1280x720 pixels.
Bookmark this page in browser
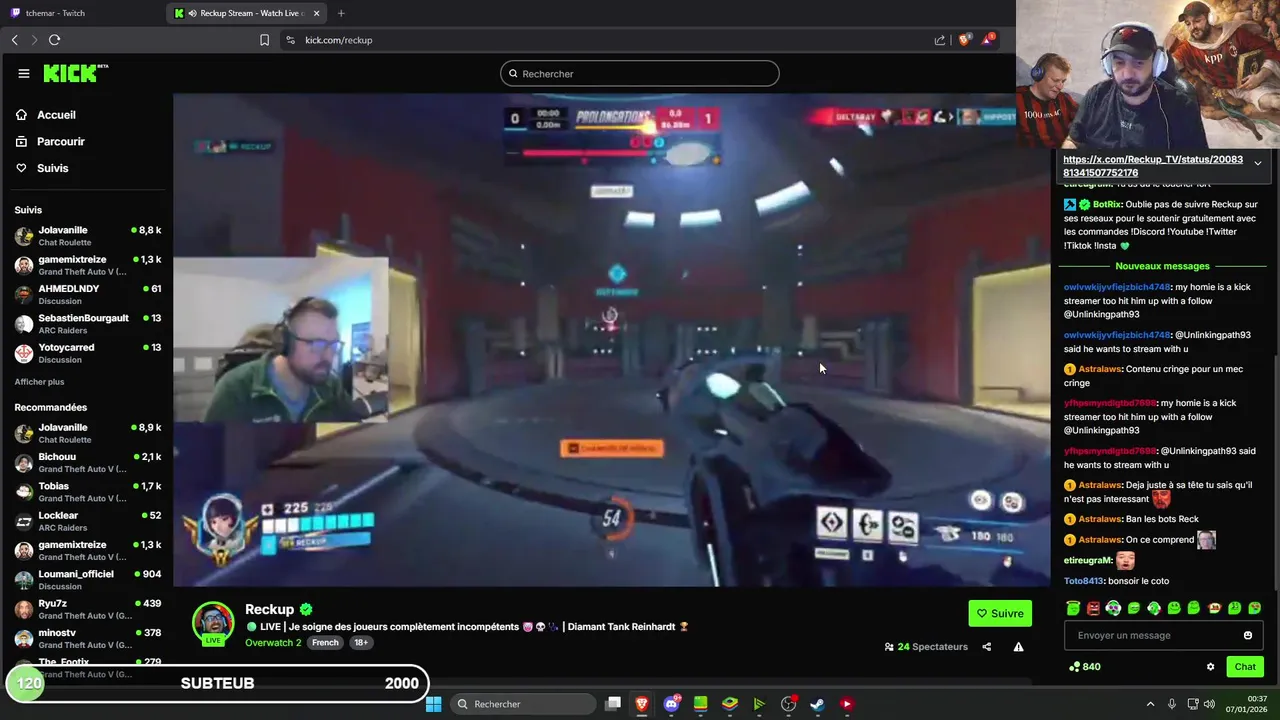pyautogui.click(x=264, y=40)
